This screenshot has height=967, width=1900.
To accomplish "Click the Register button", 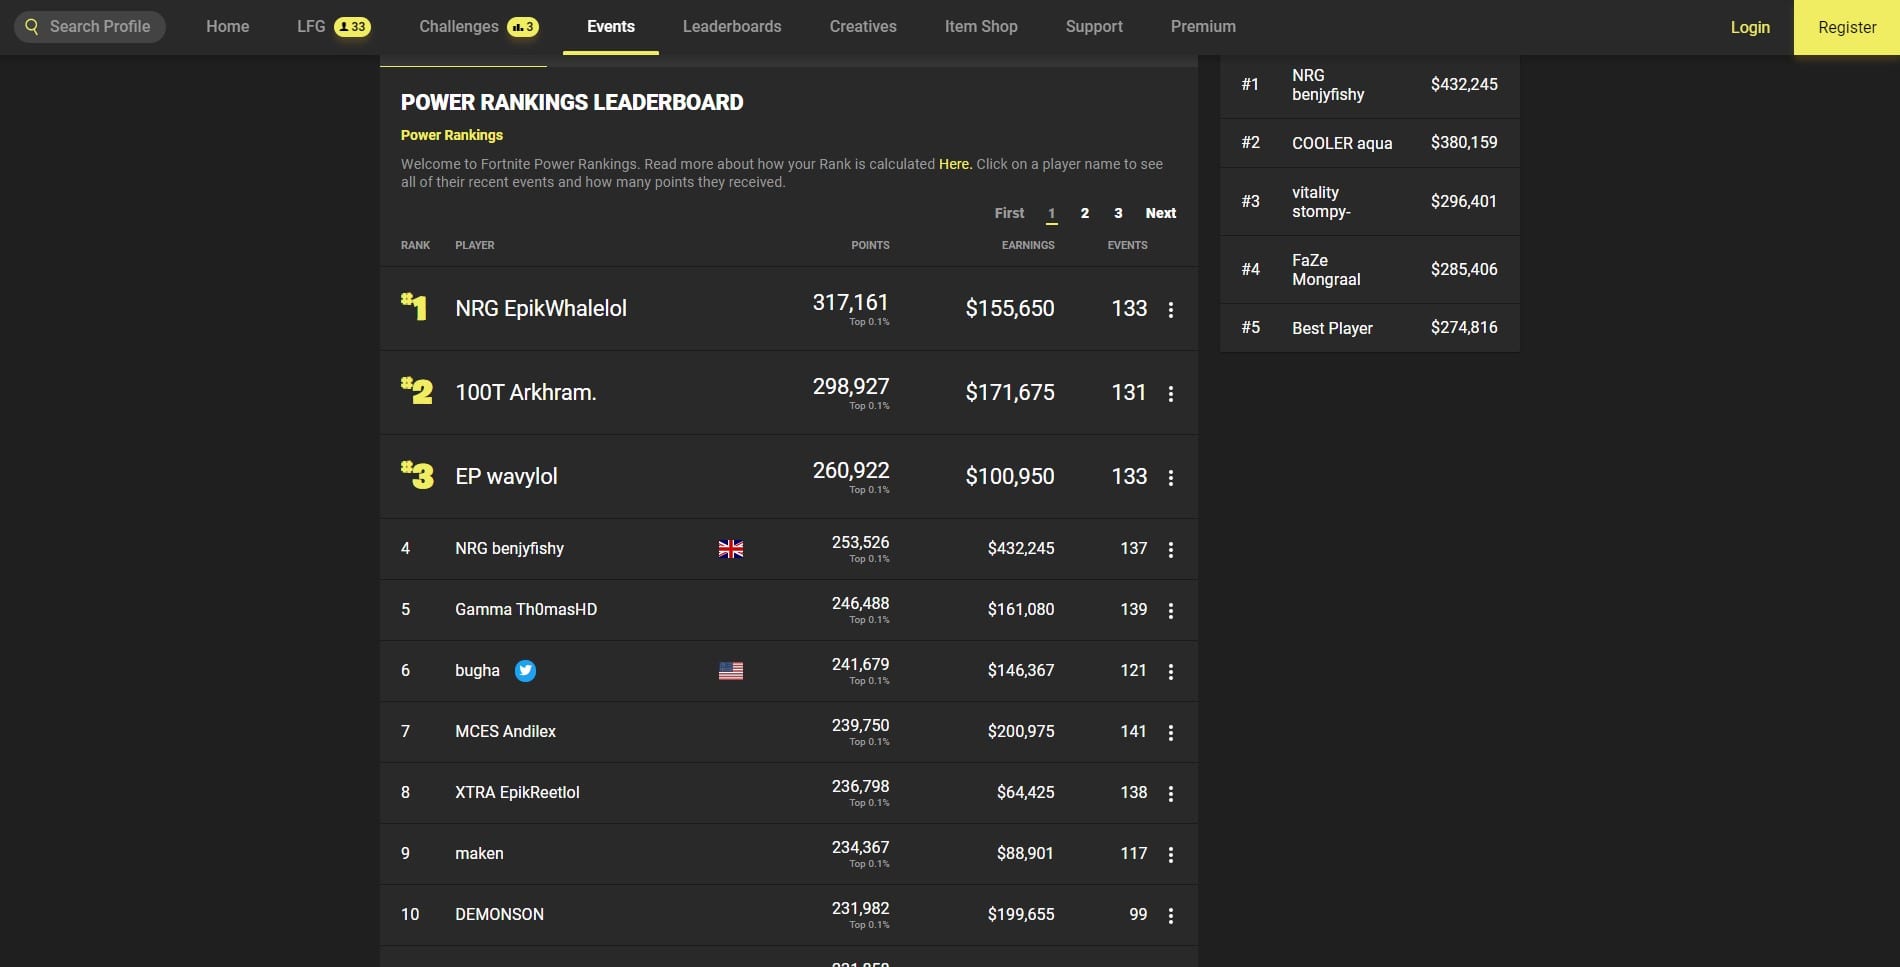I will [1846, 28].
